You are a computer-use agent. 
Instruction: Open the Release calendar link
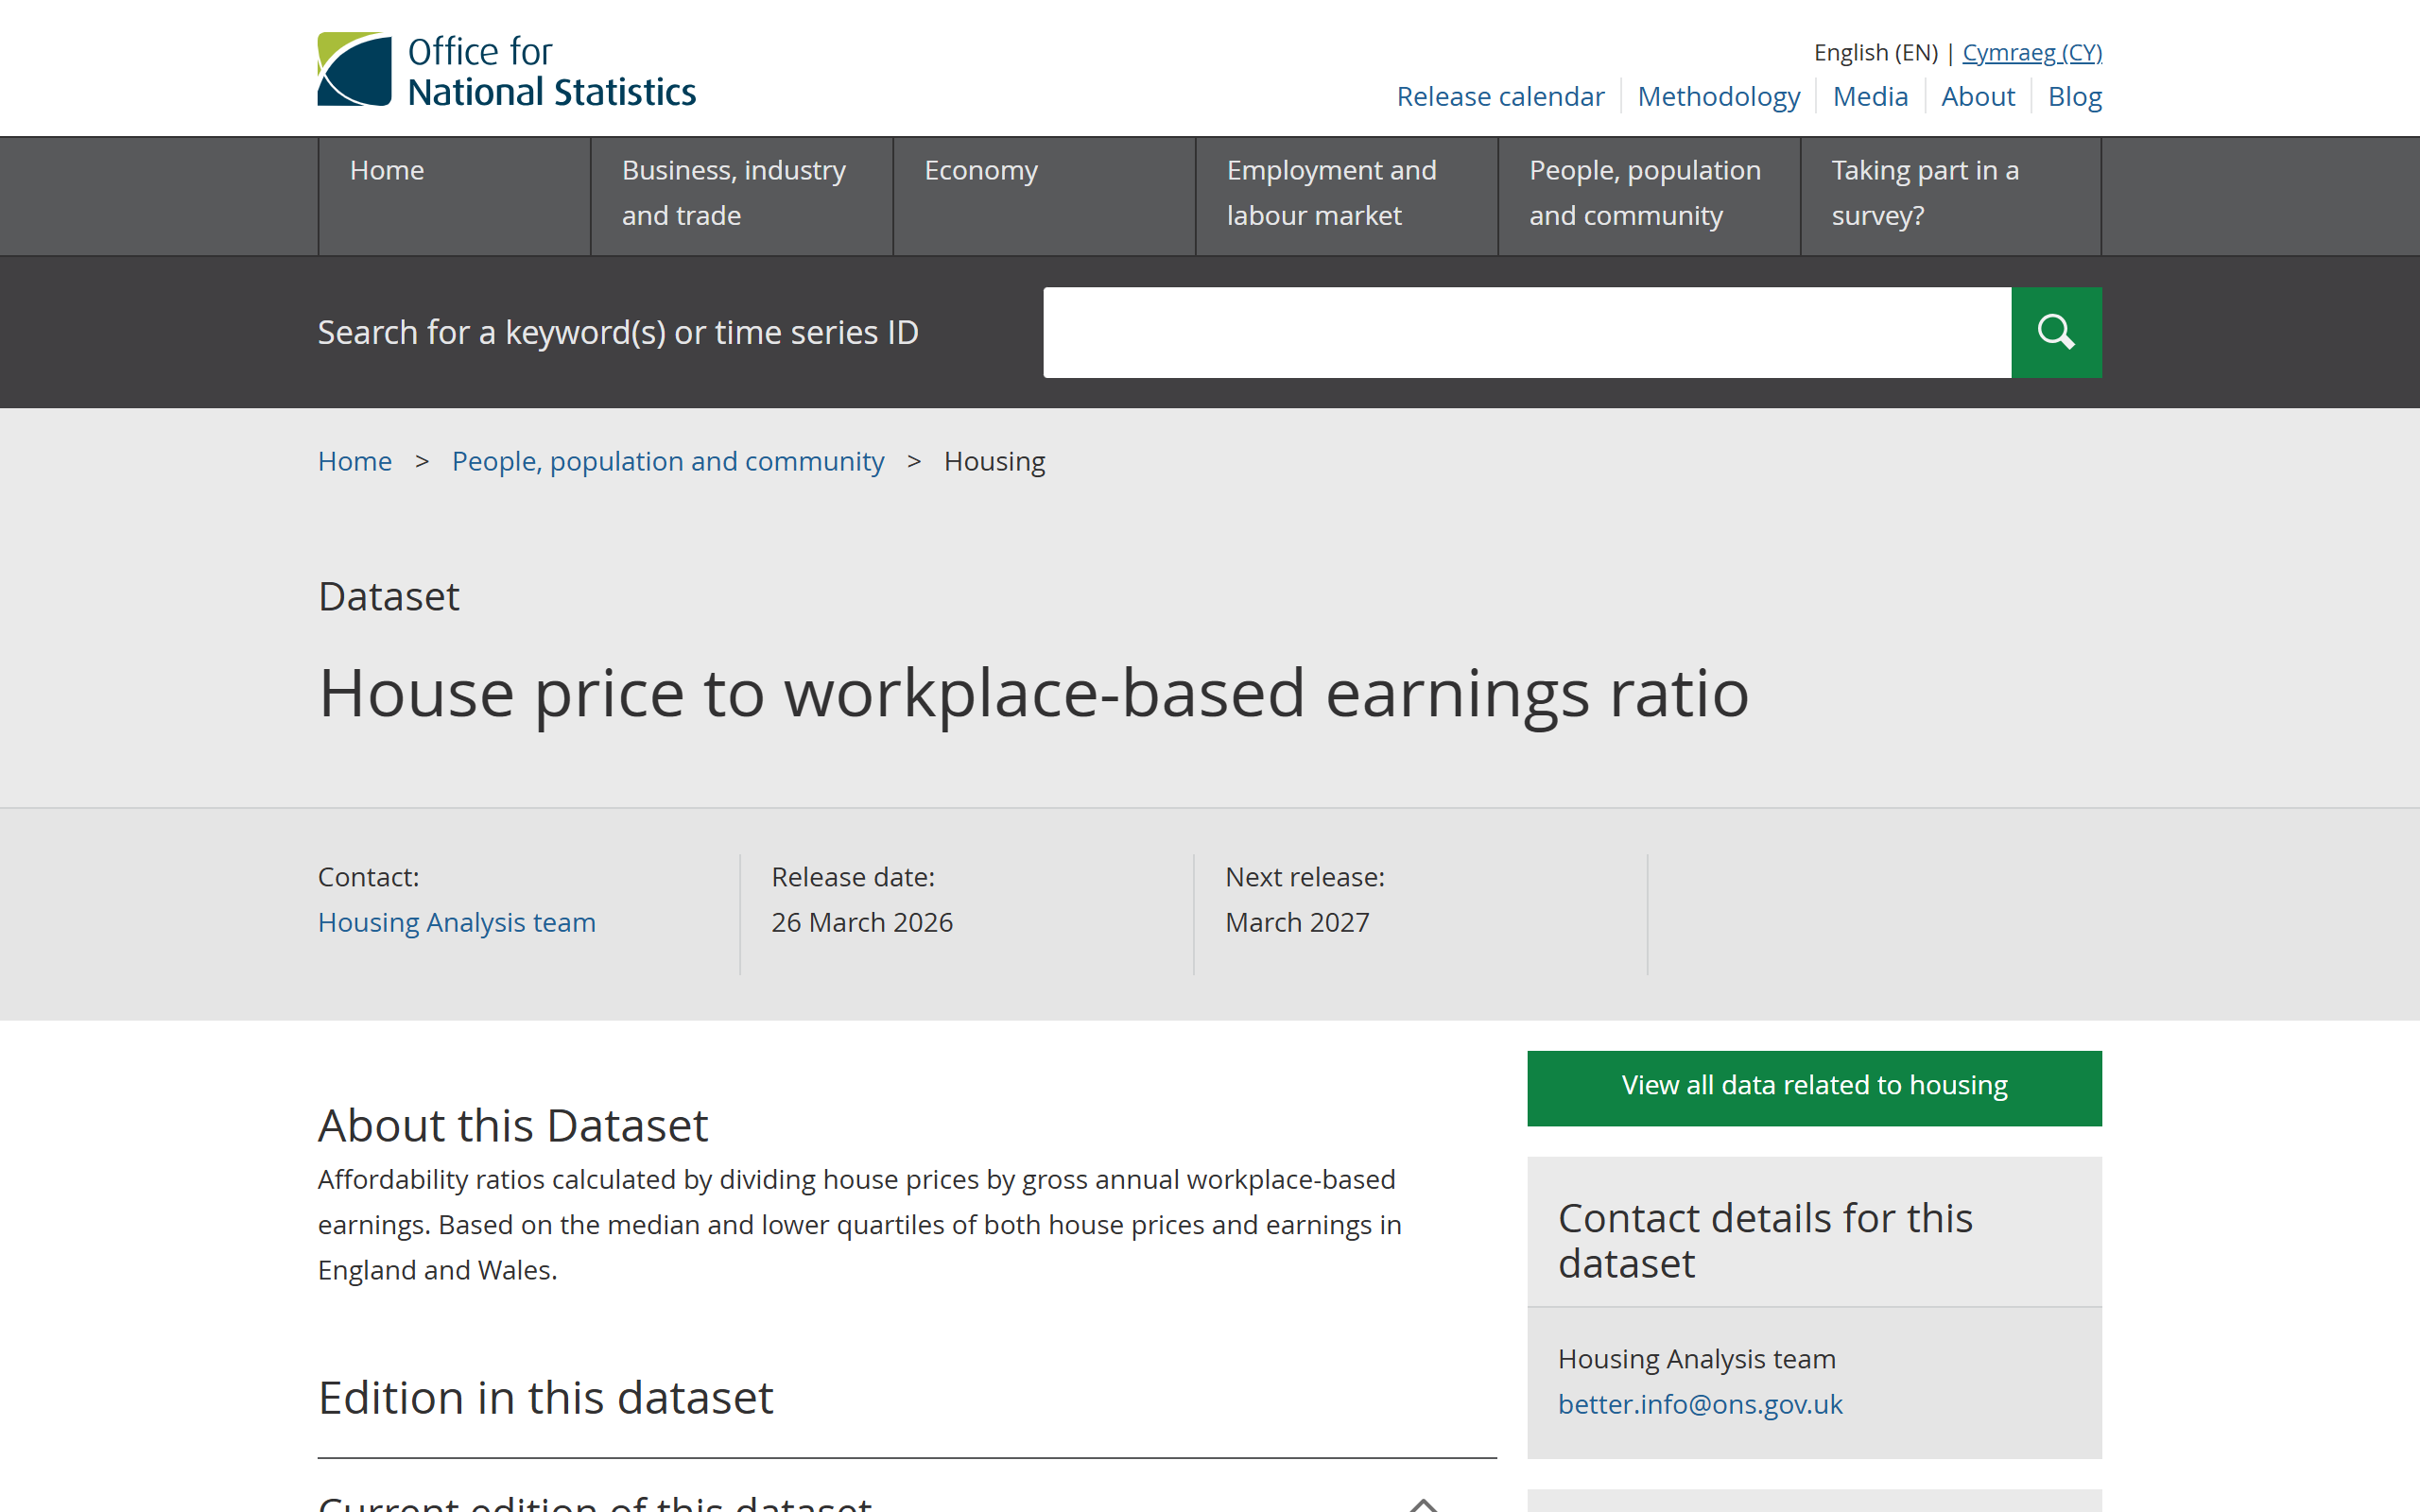1500,96
